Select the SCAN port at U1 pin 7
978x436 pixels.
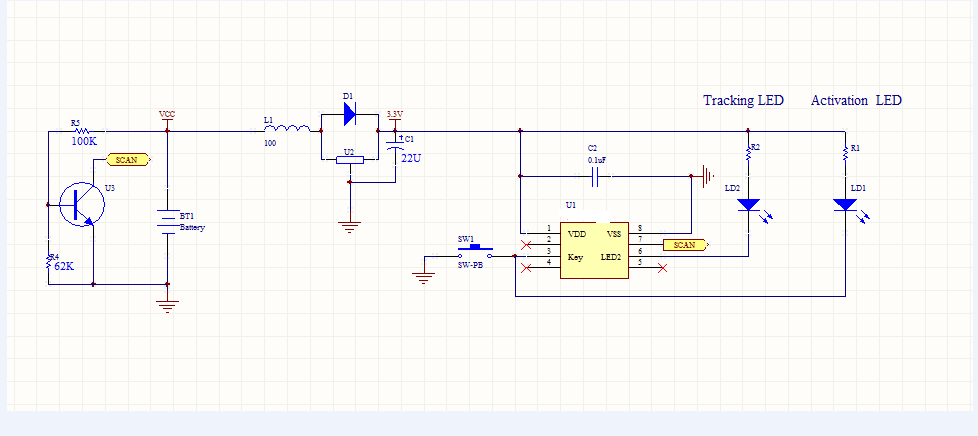point(685,244)
